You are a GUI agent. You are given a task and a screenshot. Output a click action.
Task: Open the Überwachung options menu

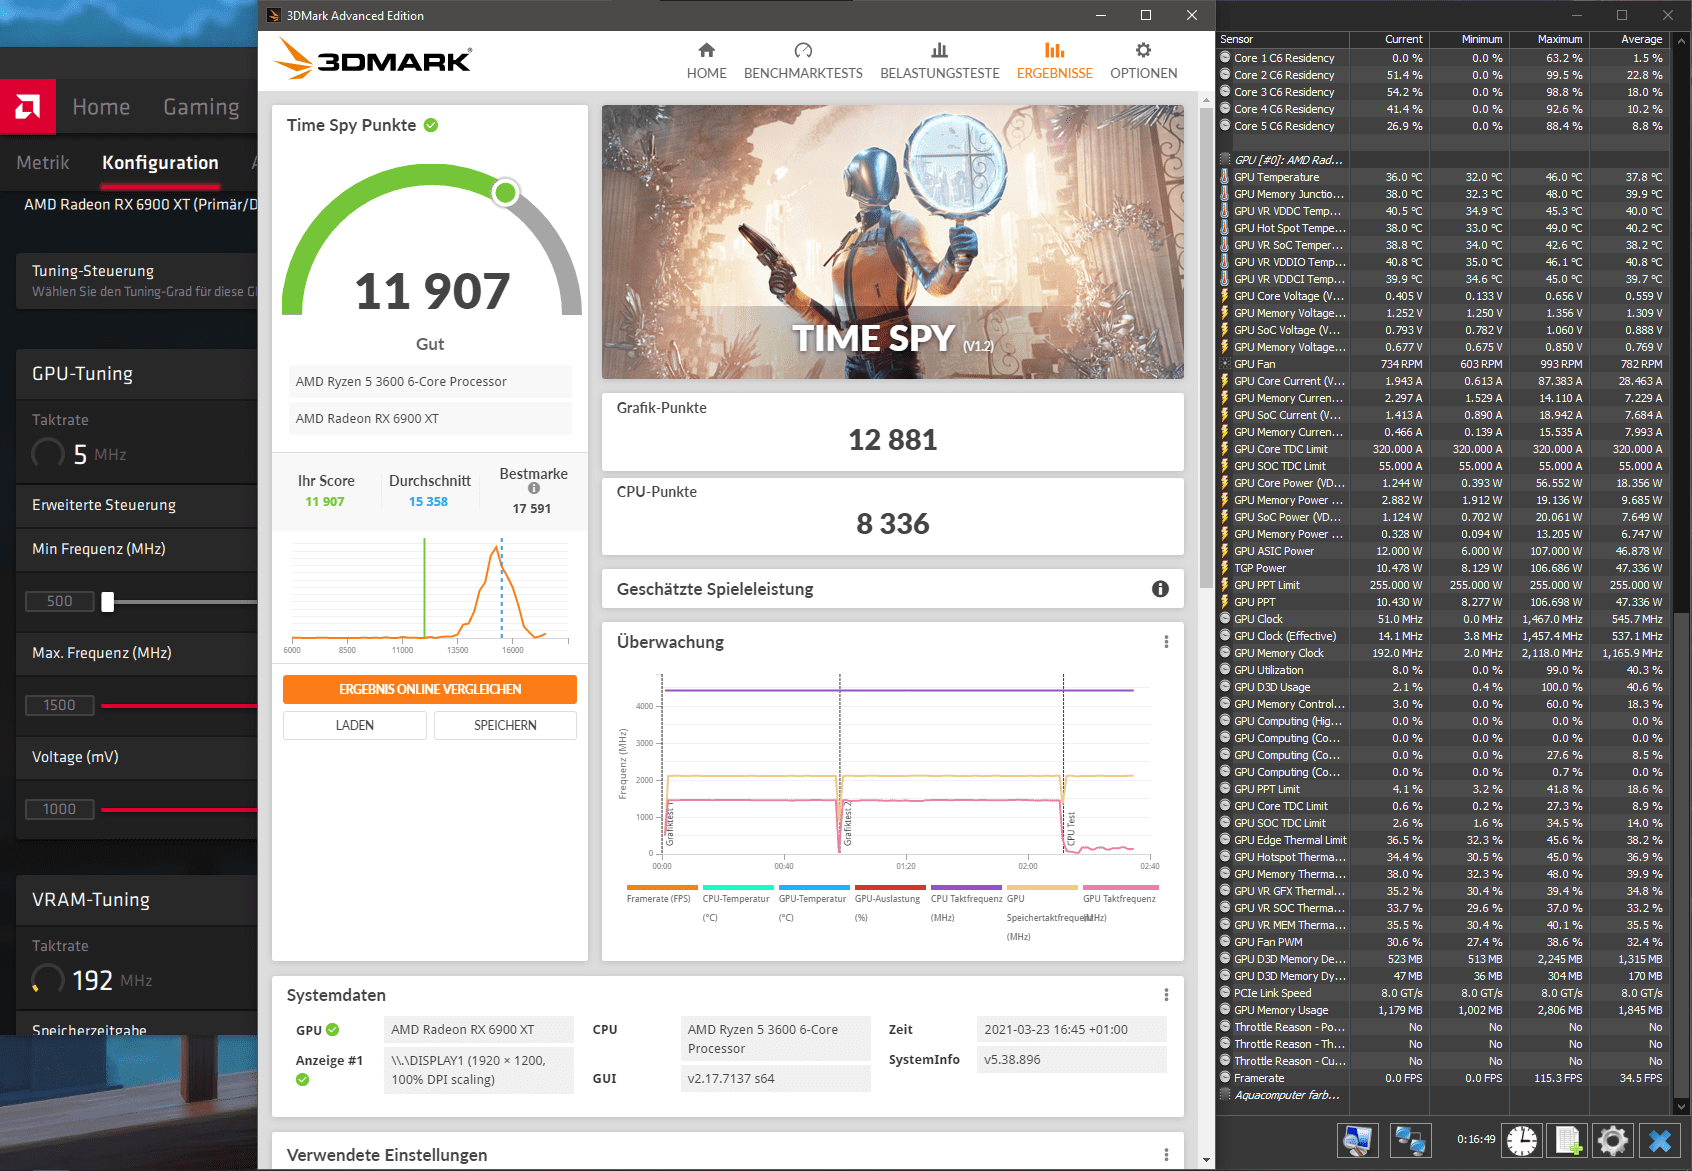point(1166,642)
